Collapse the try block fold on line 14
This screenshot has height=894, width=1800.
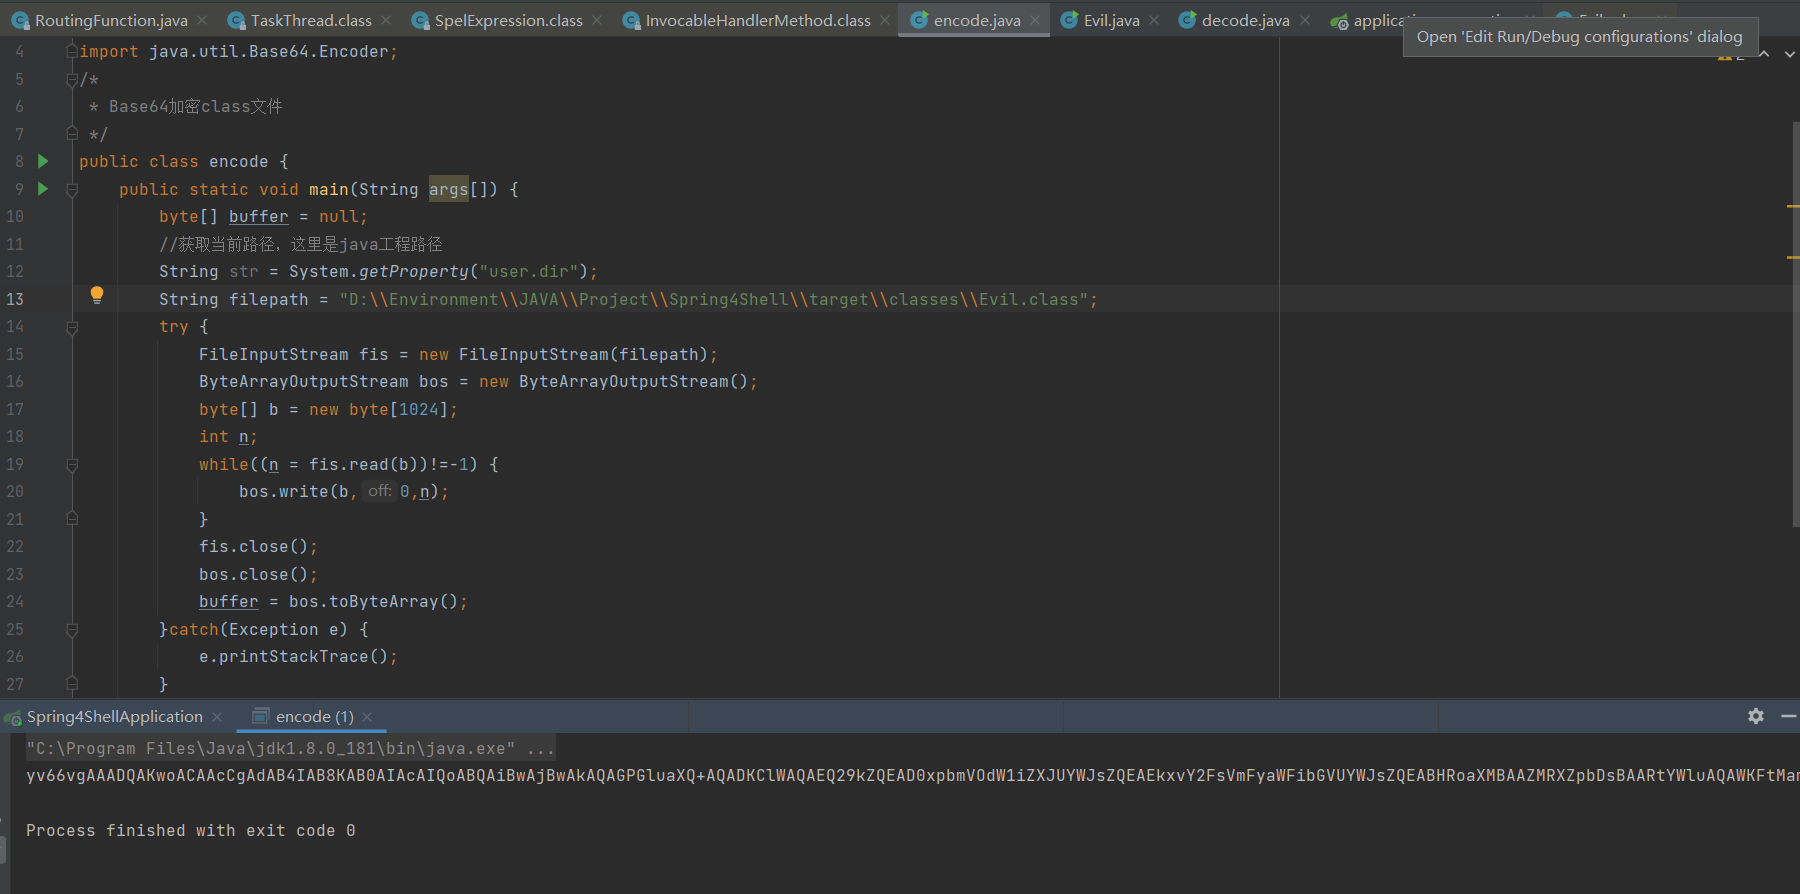point(72,327)
